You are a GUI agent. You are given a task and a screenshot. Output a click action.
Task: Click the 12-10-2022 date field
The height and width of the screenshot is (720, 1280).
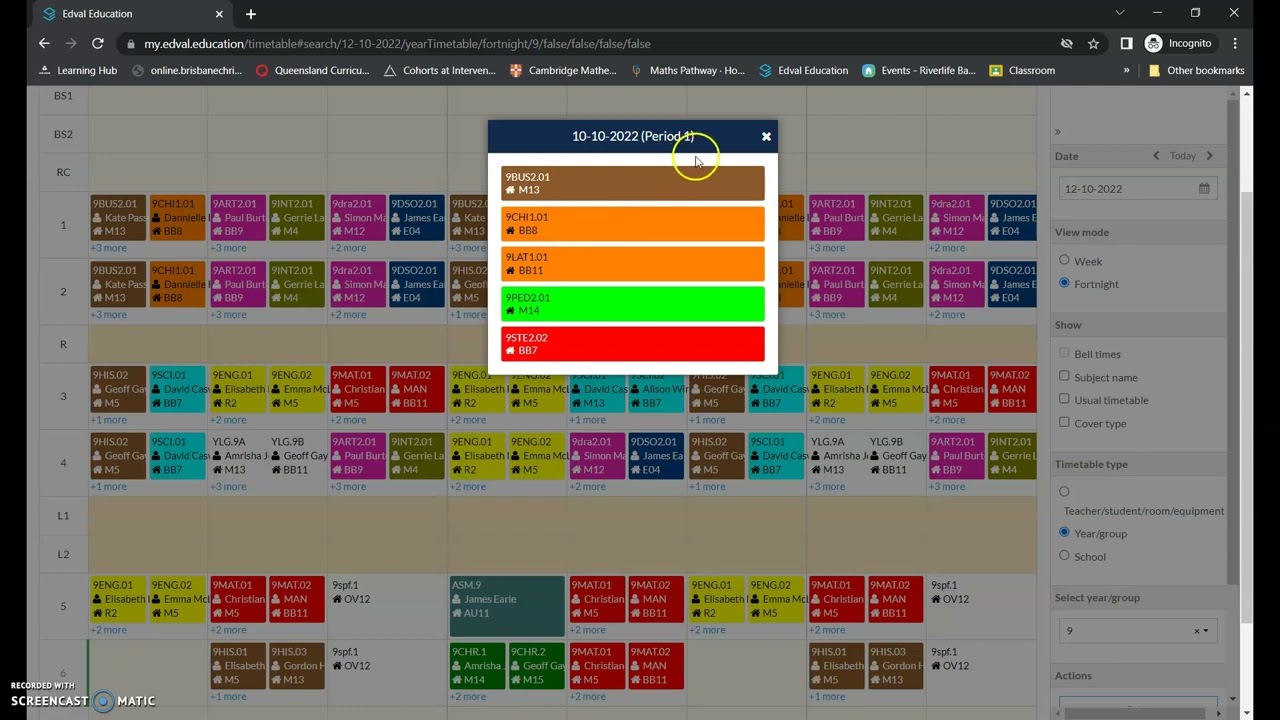pos(1138,188)
